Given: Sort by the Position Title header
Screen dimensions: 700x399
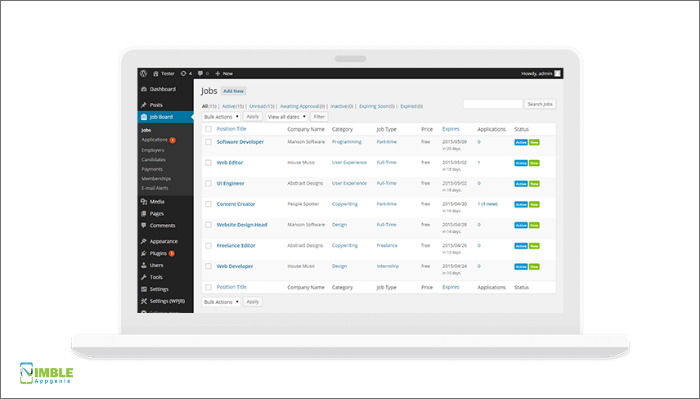Looking at the screenshot, I should tap(231, 129).
